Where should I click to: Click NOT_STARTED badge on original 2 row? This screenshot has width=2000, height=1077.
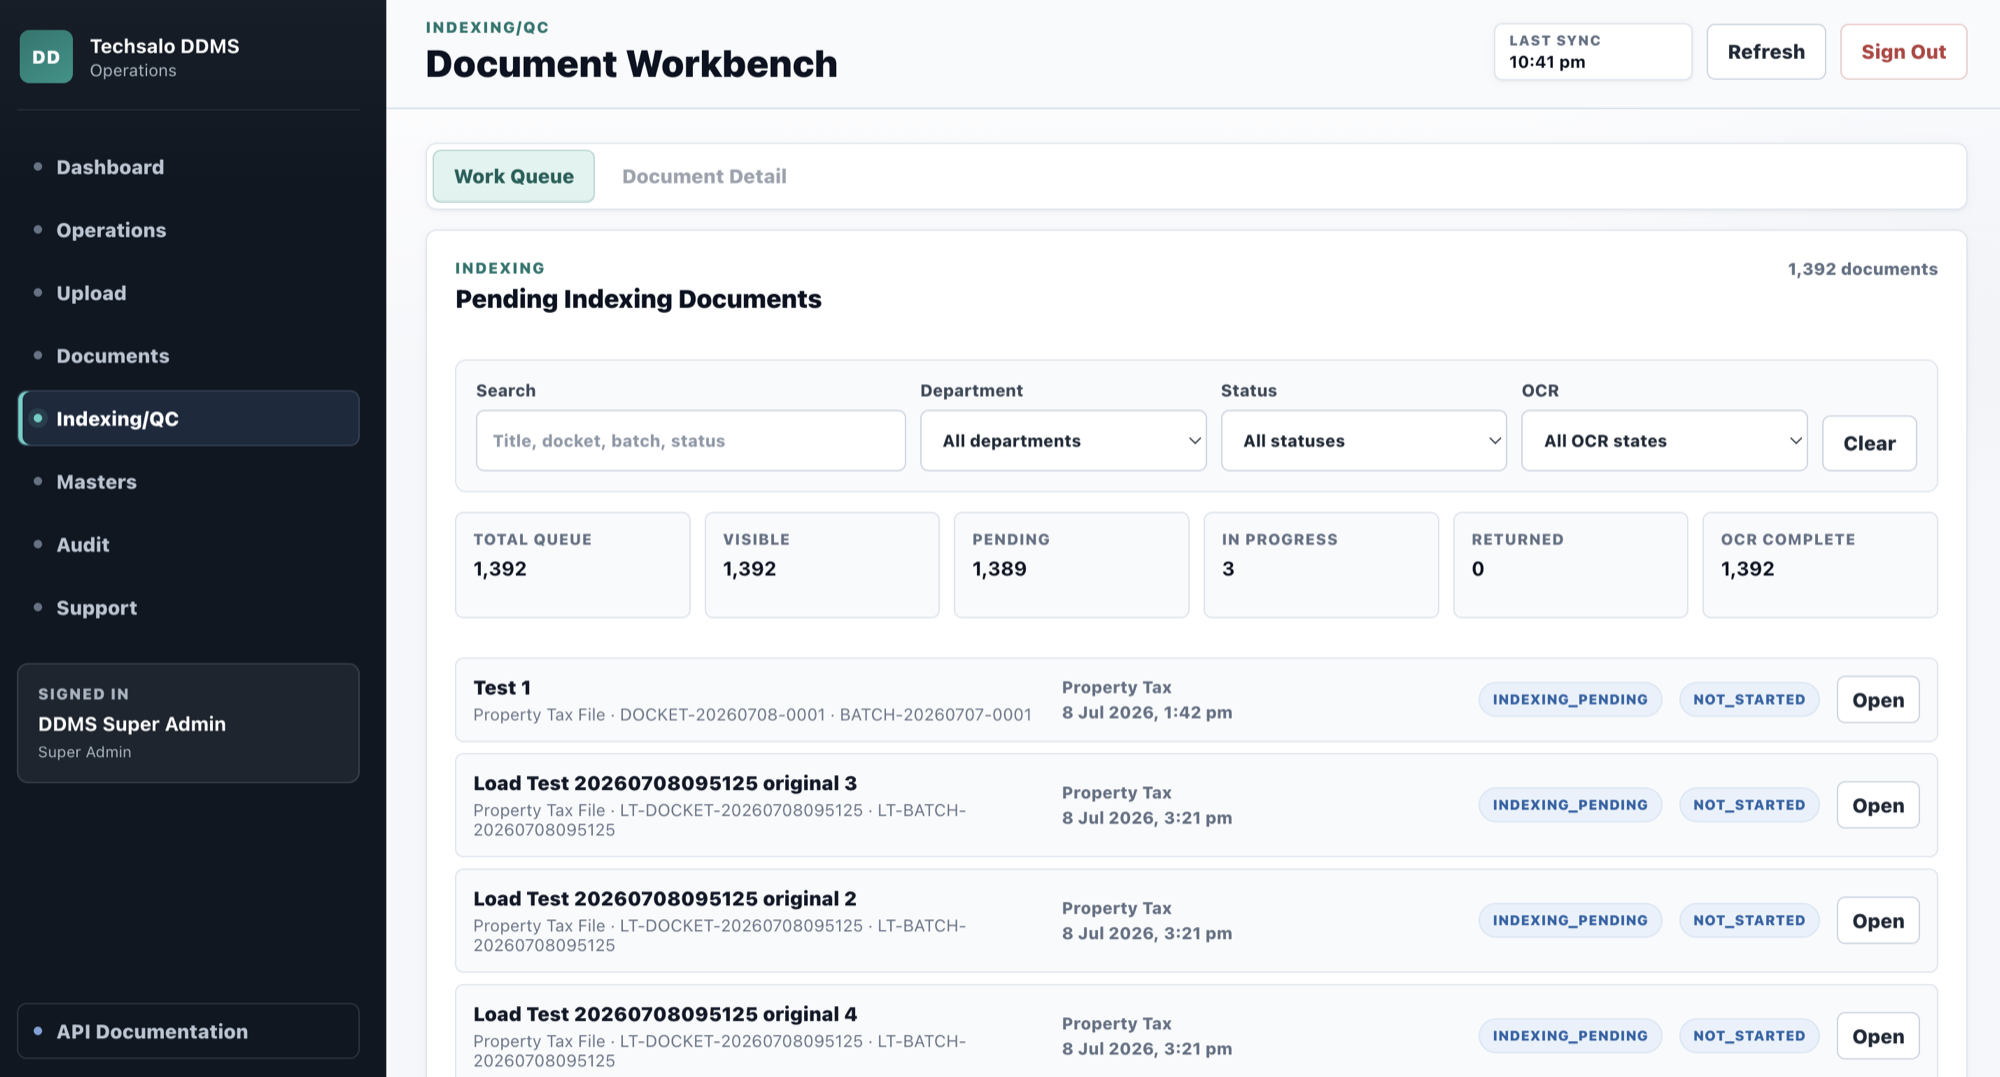tap(1749, 921)
